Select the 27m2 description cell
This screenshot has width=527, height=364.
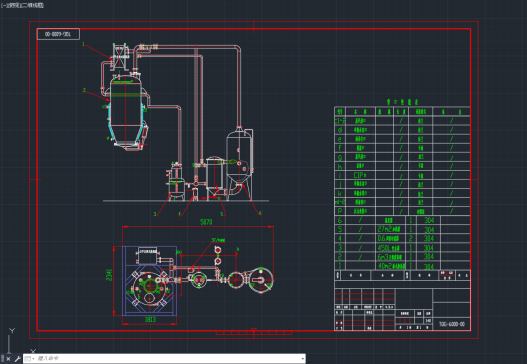390,229
